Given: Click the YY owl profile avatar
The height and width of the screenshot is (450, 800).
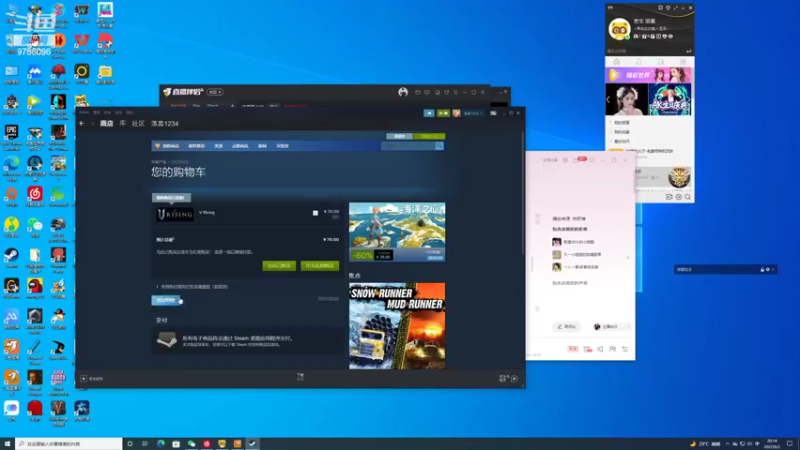Looking at the screenshot, I should pyautogui.click(x=619, y=29).
